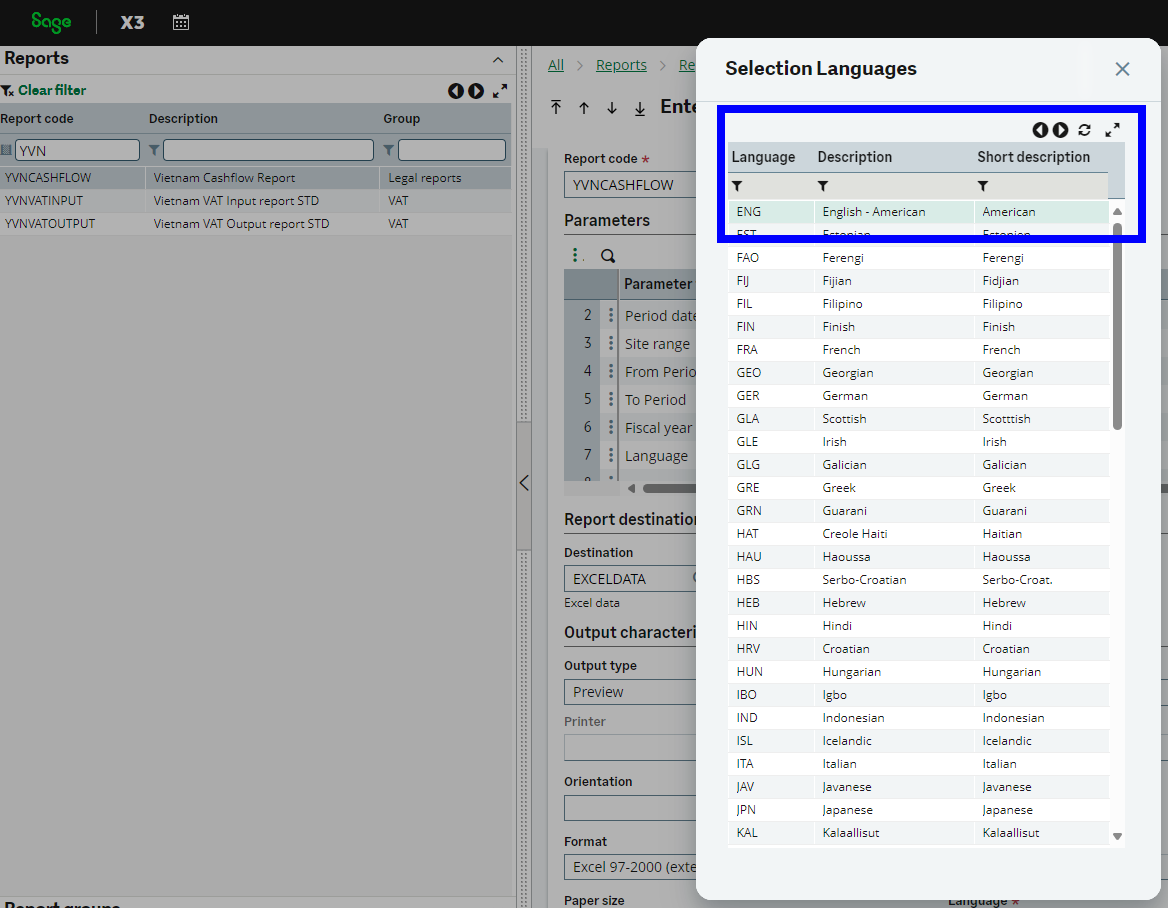
Task: Close the Selection Languages dialog
Action: (x=1122, y=69)
